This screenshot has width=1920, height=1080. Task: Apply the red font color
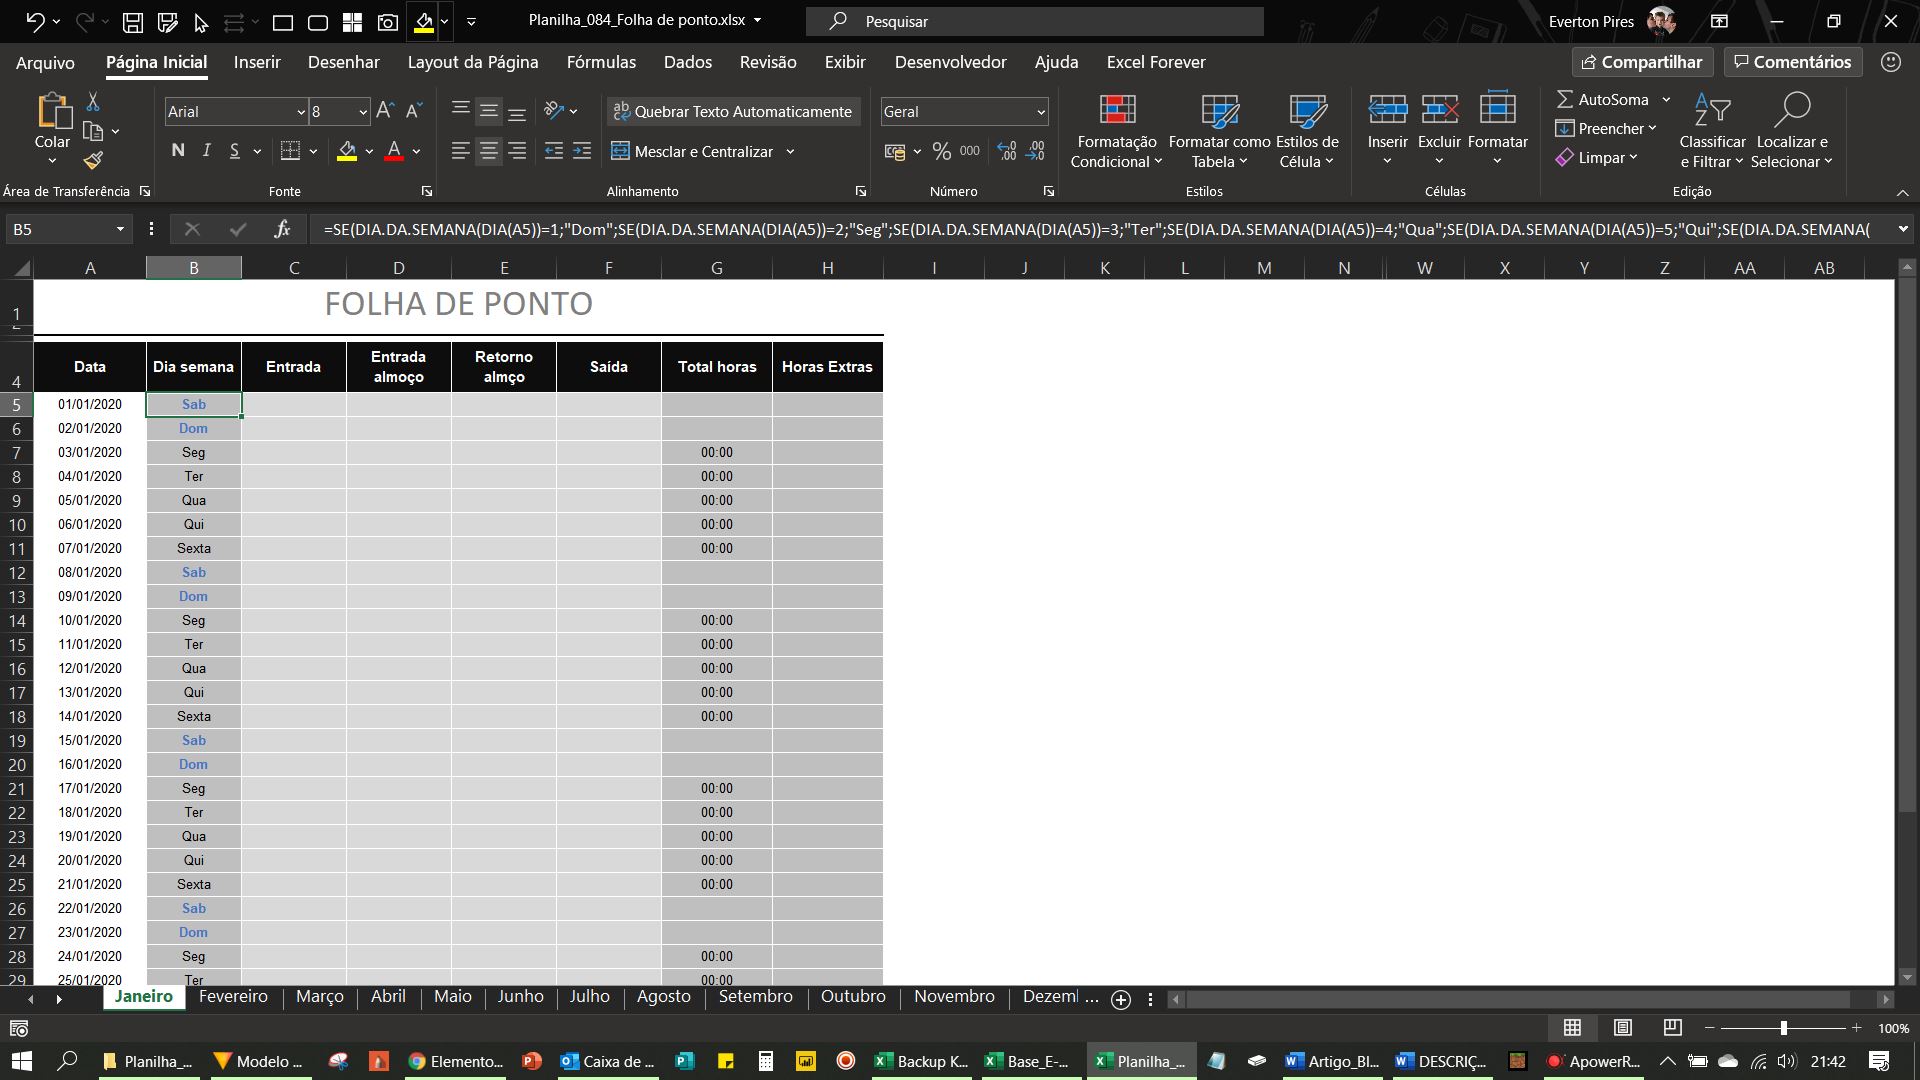click(x=394, y=151)
